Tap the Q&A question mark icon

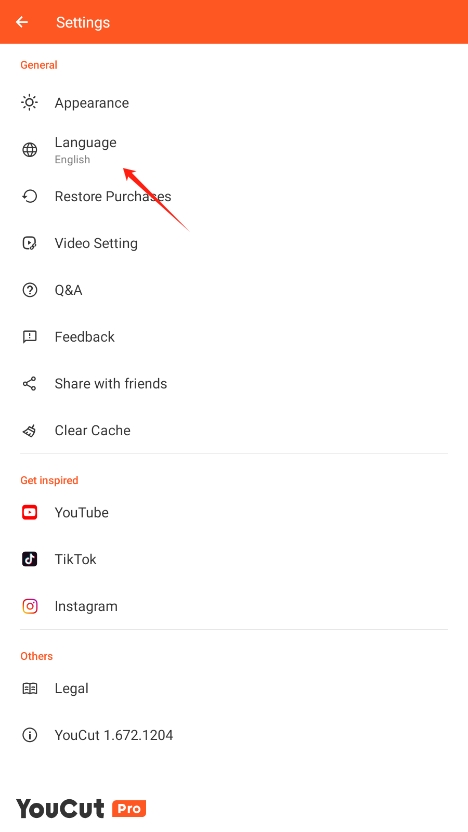[30, 290]
